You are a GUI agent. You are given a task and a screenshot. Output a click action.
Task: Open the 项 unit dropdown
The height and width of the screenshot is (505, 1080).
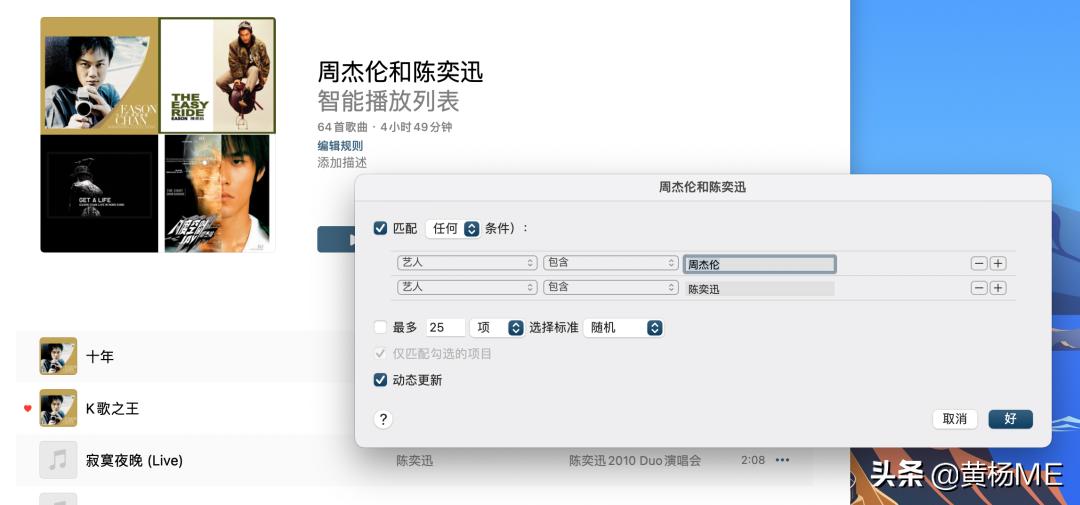(x=497, y=328)
